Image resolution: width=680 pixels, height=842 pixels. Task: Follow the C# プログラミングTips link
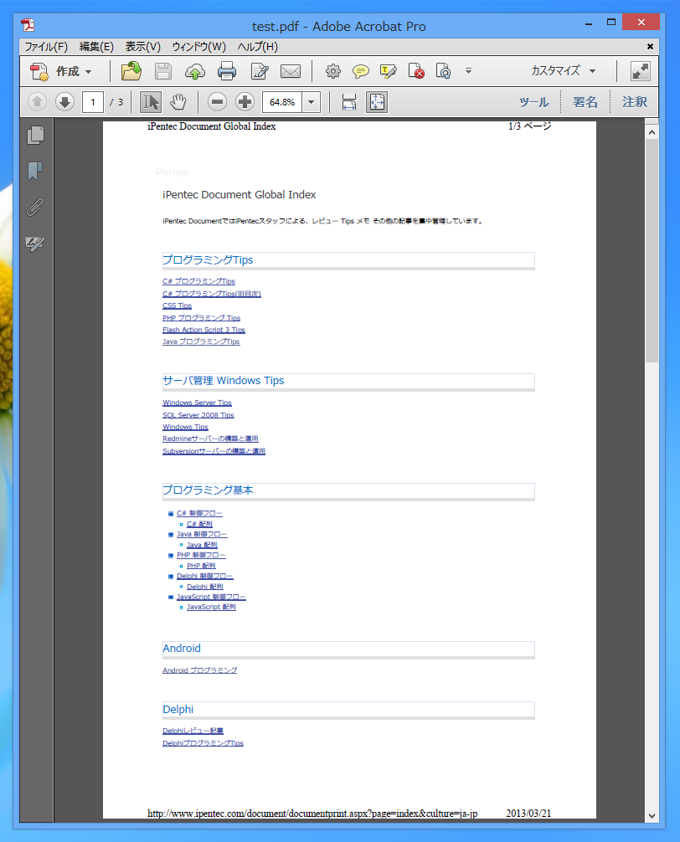(x=199, y=281)
